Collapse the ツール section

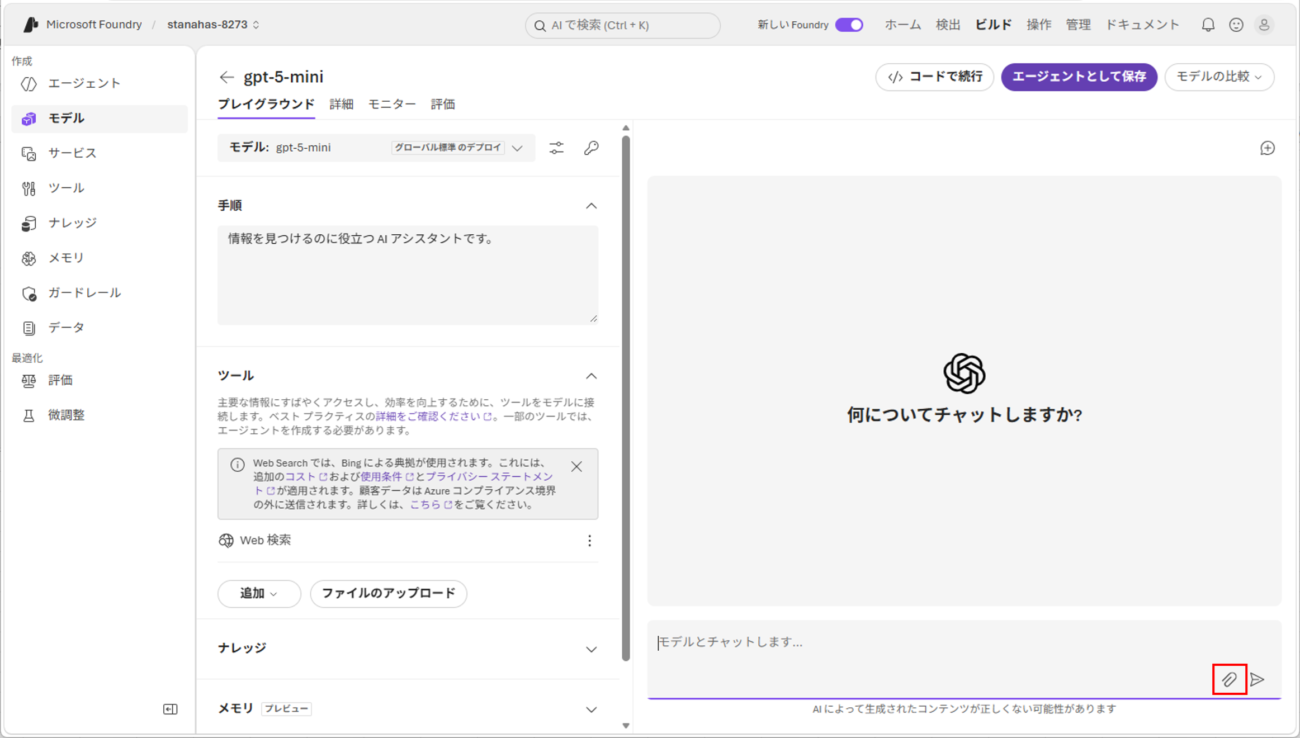click(591, 376)
